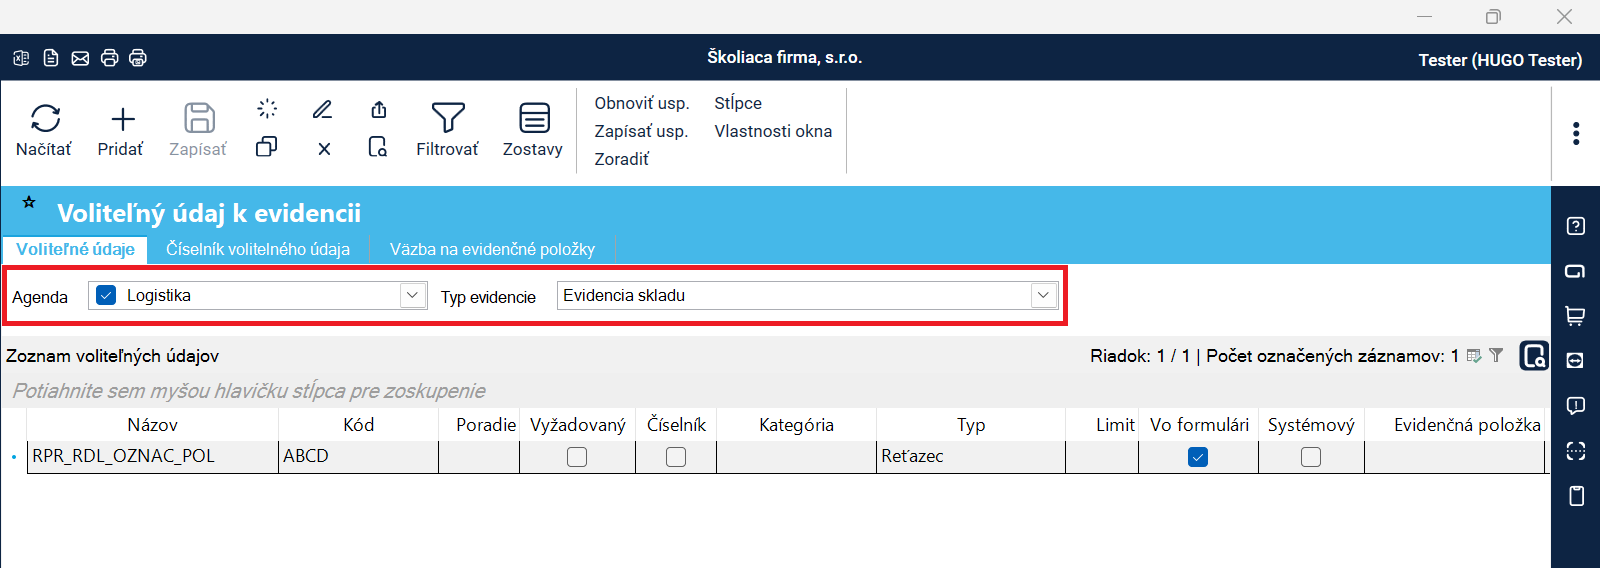Click the Načítať refresh icon
The height and width of the screenshot is (568, 1600).
pyautogui.click(x=45, y=119)
